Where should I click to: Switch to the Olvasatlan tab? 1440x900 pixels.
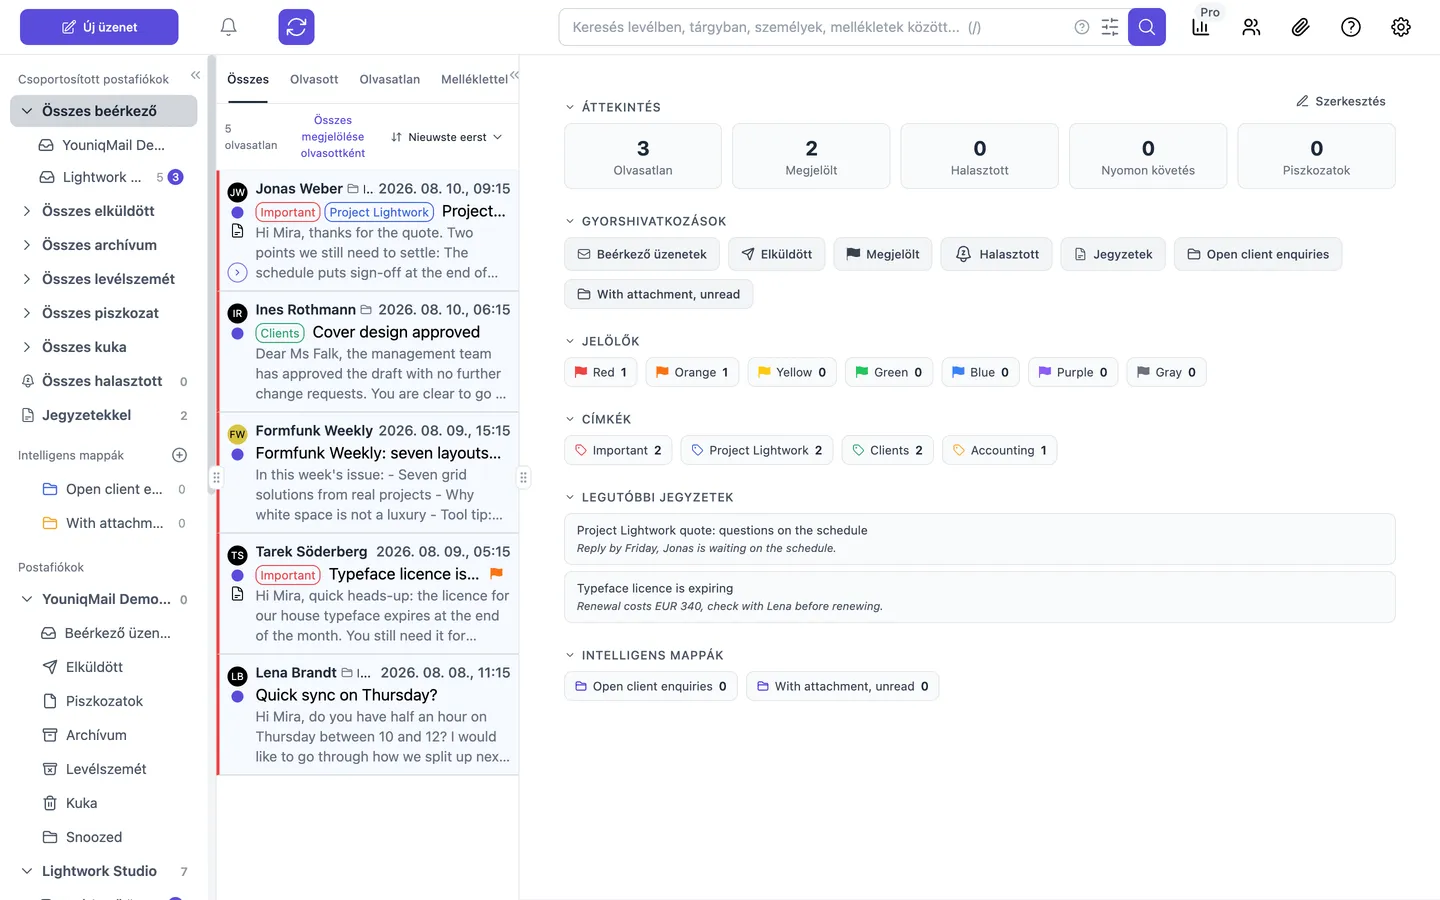point(389,79)
